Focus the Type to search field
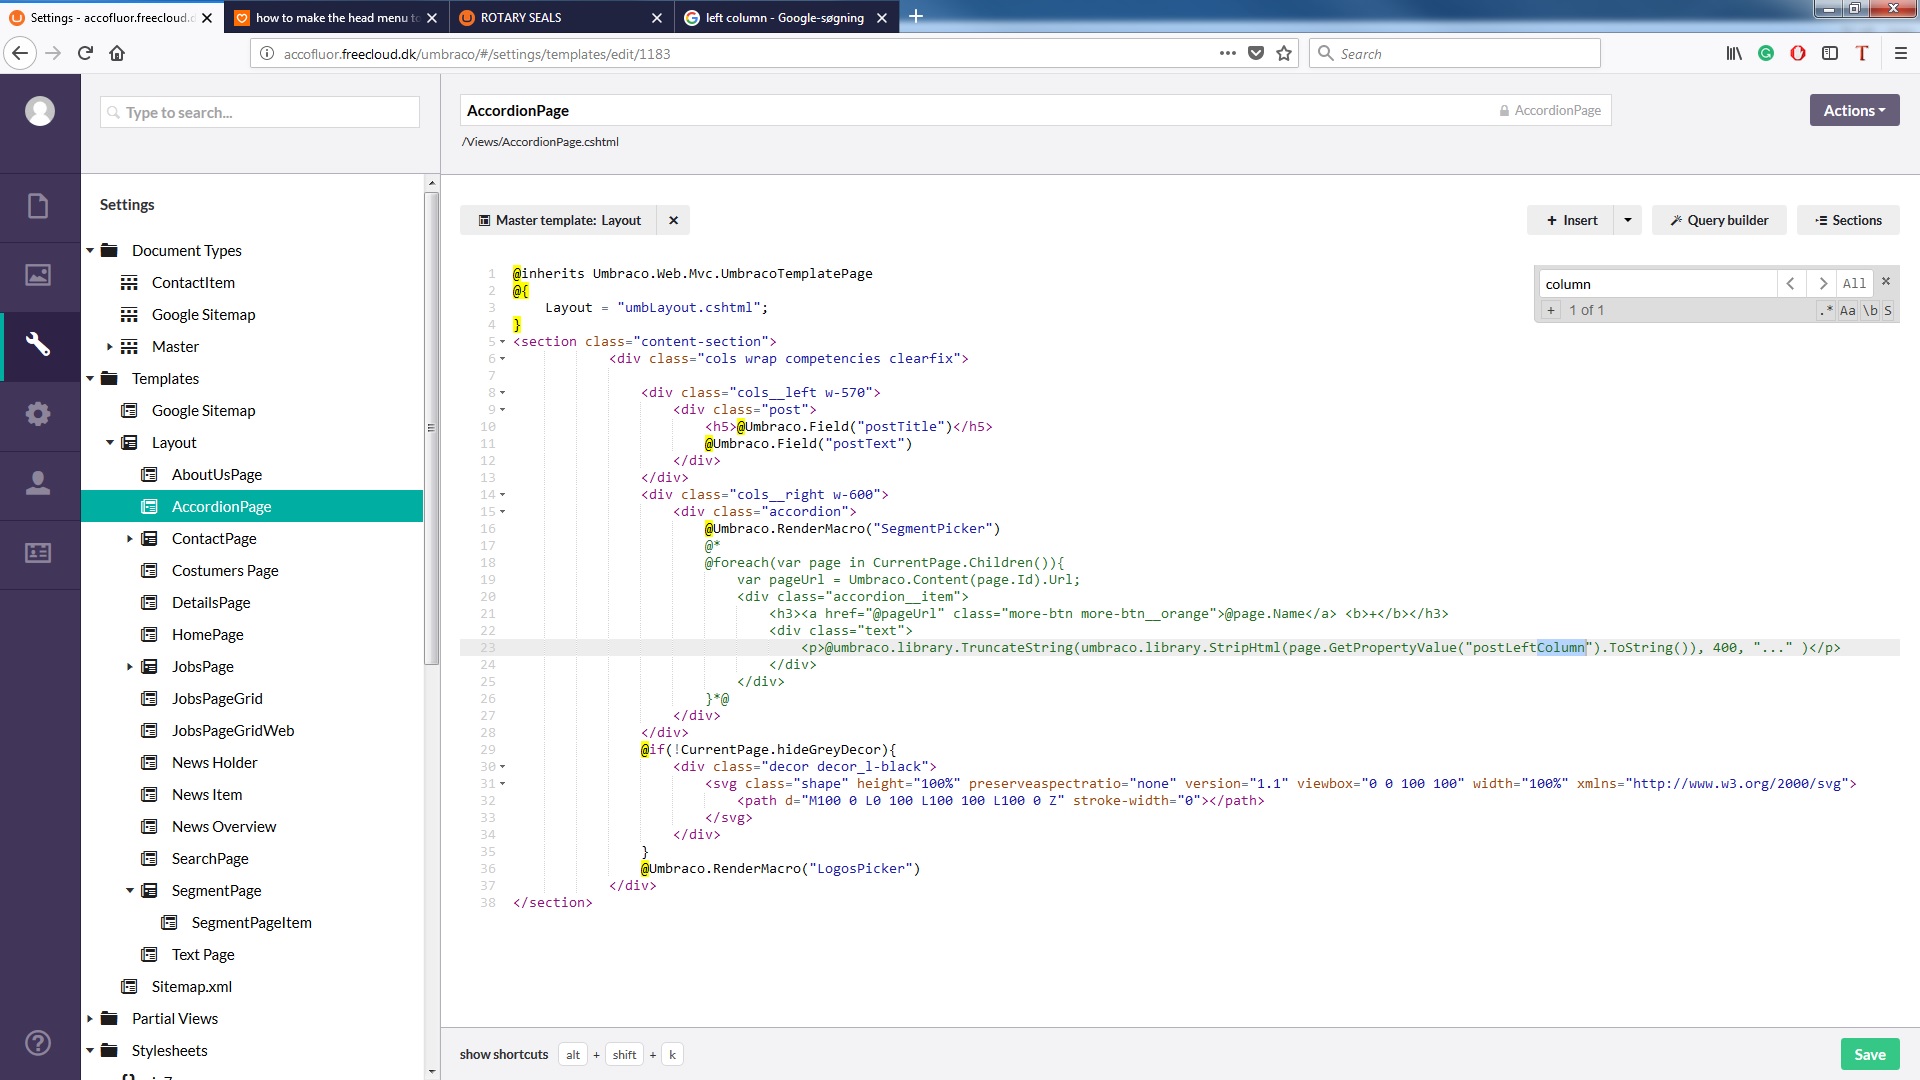Image resolution: width=1920 pixels, height=1080 pixels. (260, 112)
